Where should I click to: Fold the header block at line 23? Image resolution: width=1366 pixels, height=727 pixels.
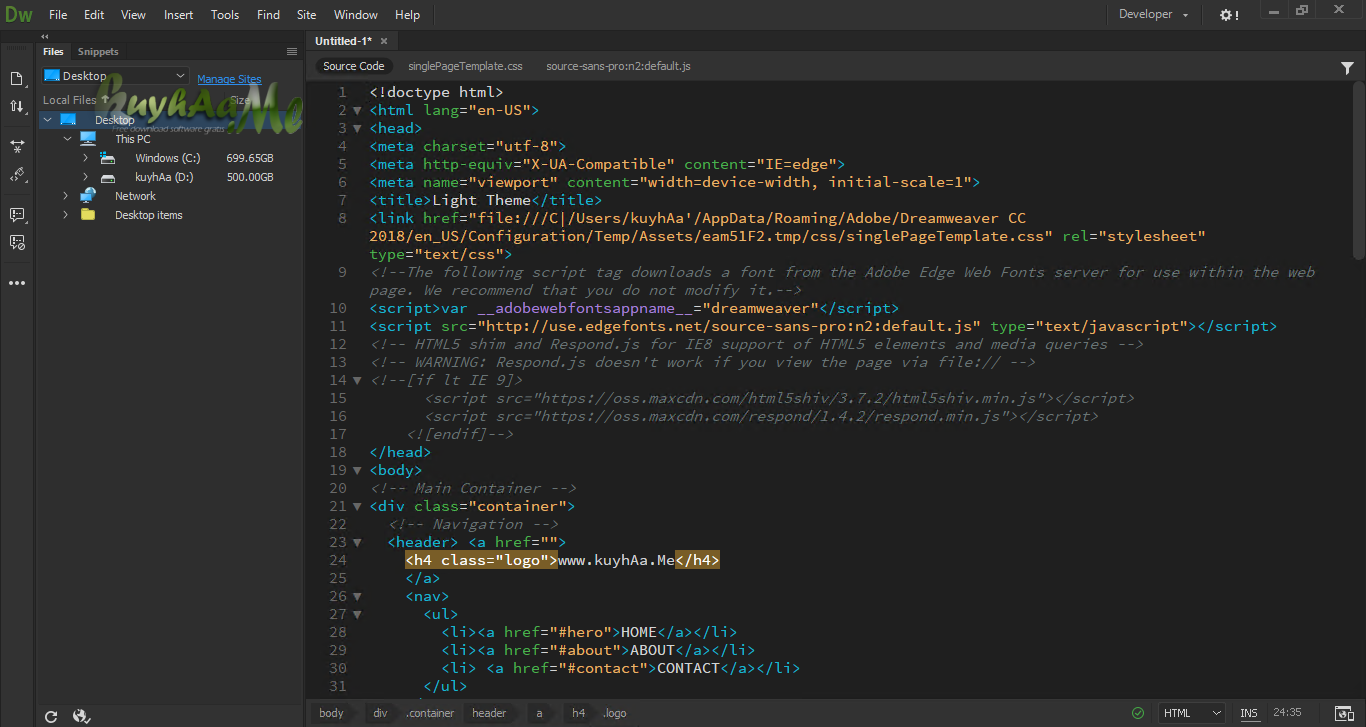357,542
